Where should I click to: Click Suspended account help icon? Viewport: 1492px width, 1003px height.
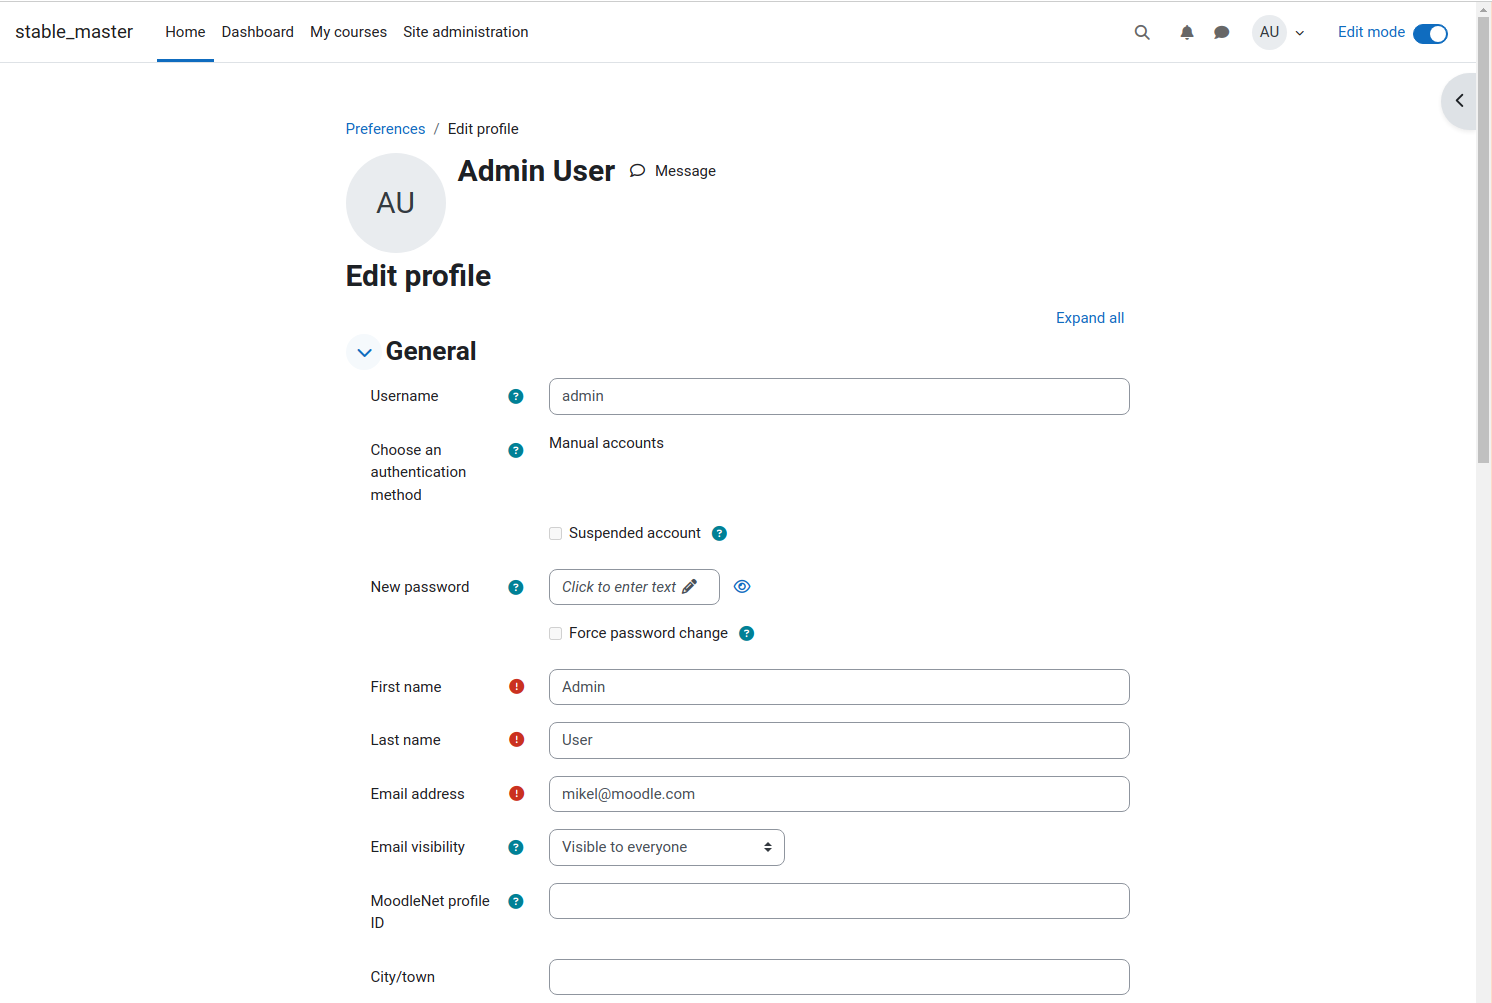pos(719,533)
